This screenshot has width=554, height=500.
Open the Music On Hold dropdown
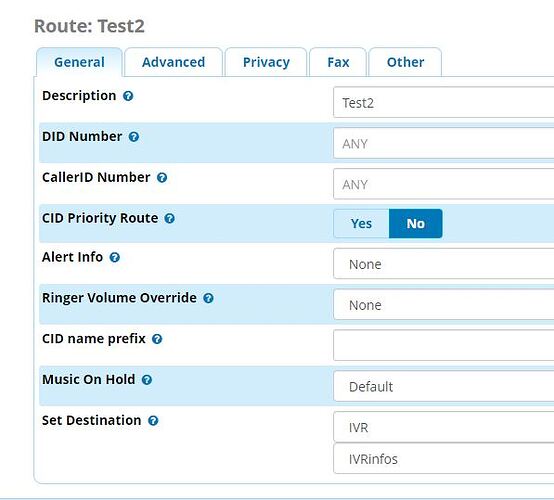click(x=443, y=386)
